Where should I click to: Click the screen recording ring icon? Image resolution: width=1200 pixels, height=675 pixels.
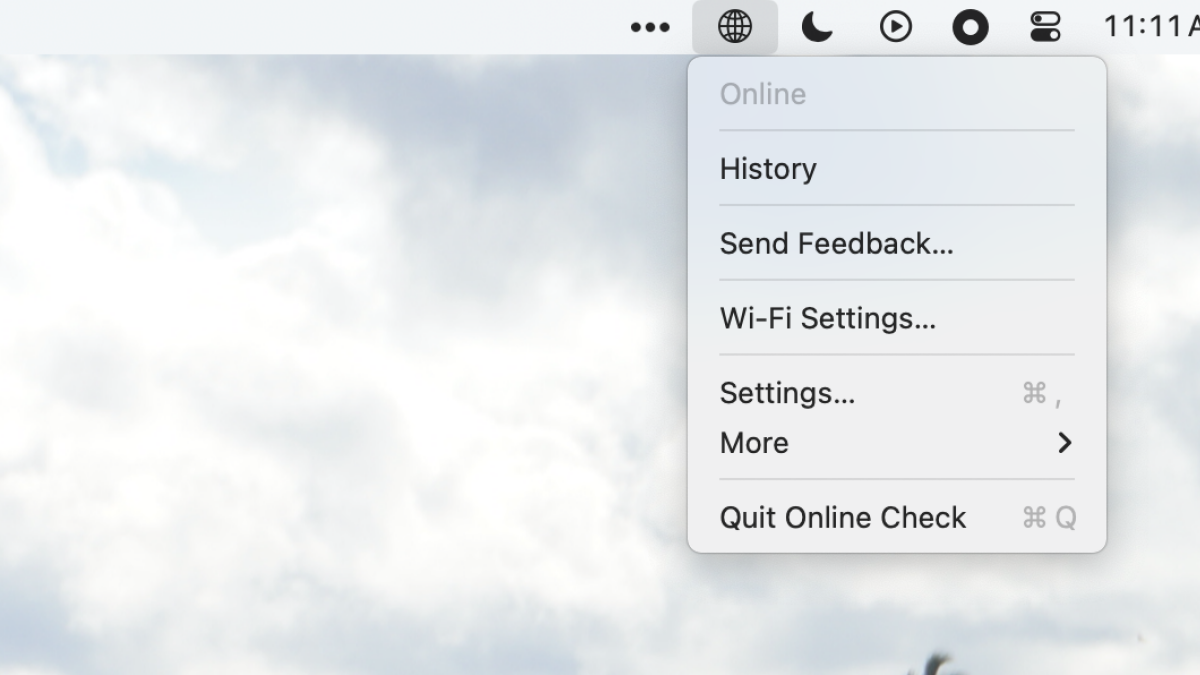pos(970,27)
